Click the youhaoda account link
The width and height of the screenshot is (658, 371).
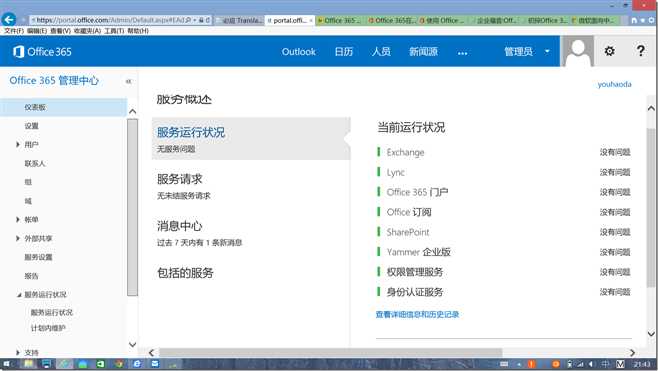(x=614, y=84)
